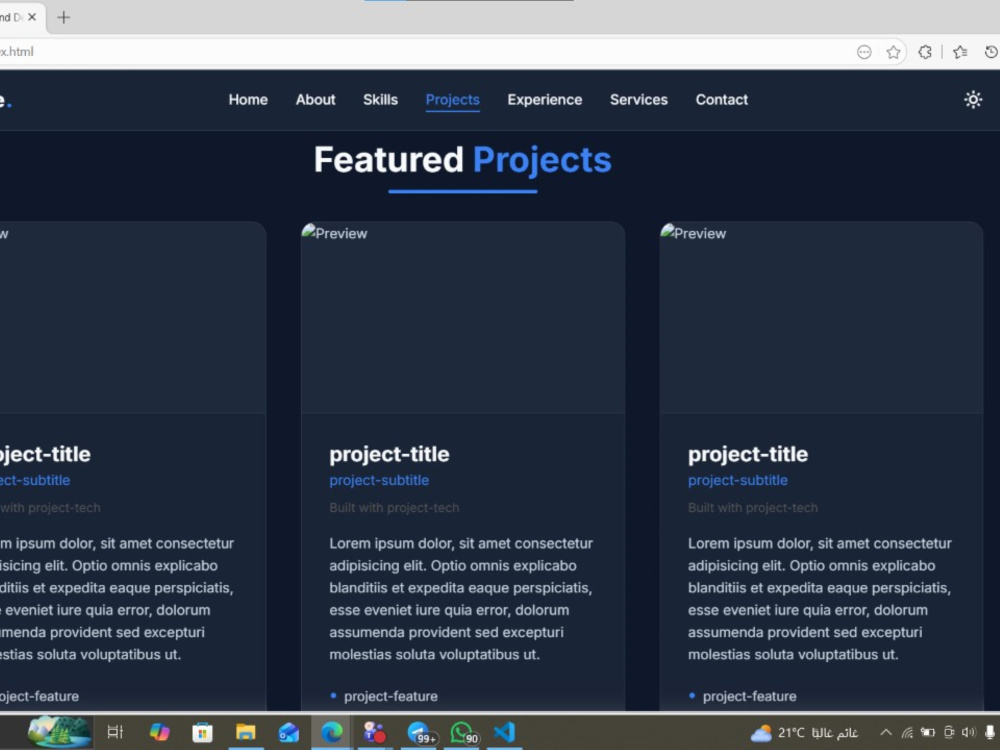Open the Windows widgets landscape icon

click(x=59, y=732)
